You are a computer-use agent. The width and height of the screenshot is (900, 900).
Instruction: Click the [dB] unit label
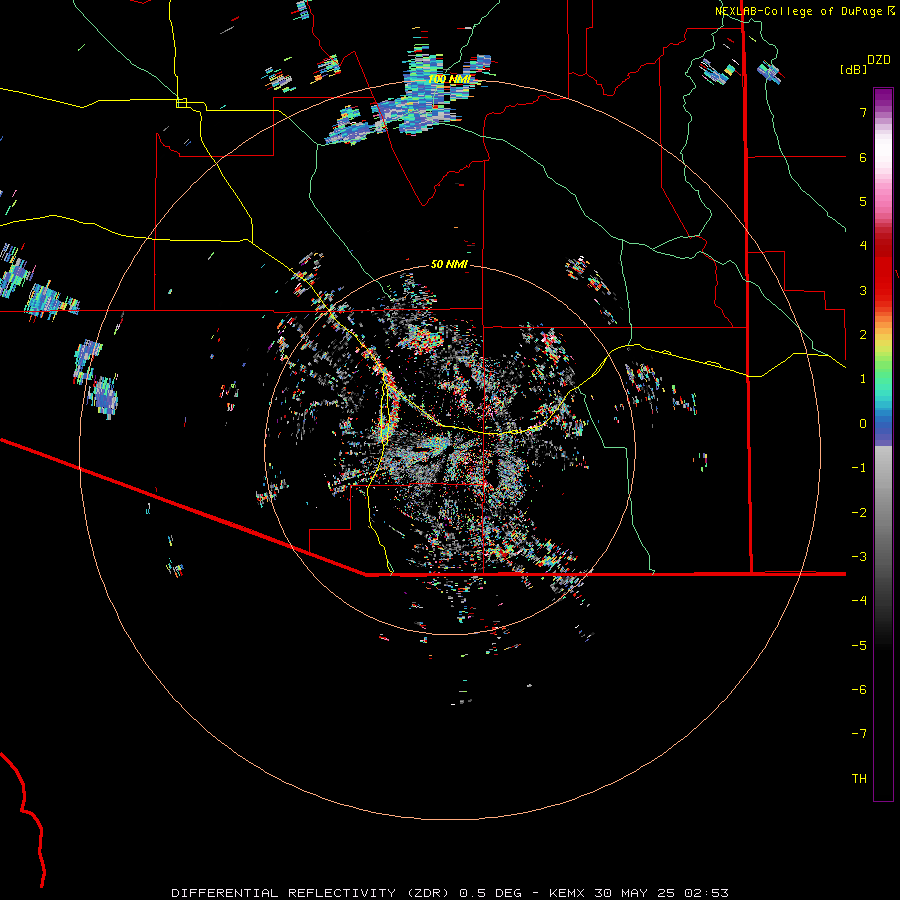pyautogui.click(x=854, y=69)
